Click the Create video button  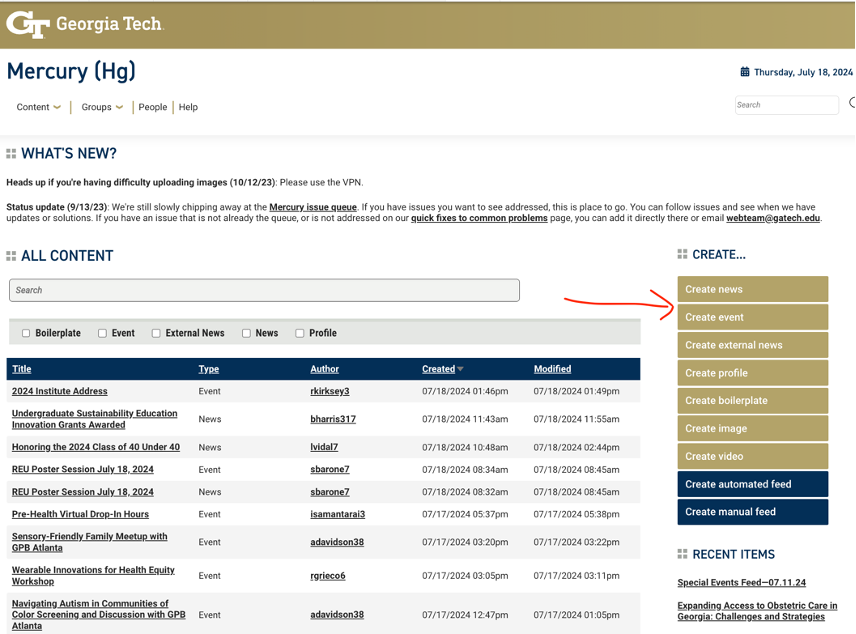tap(753, 456)
